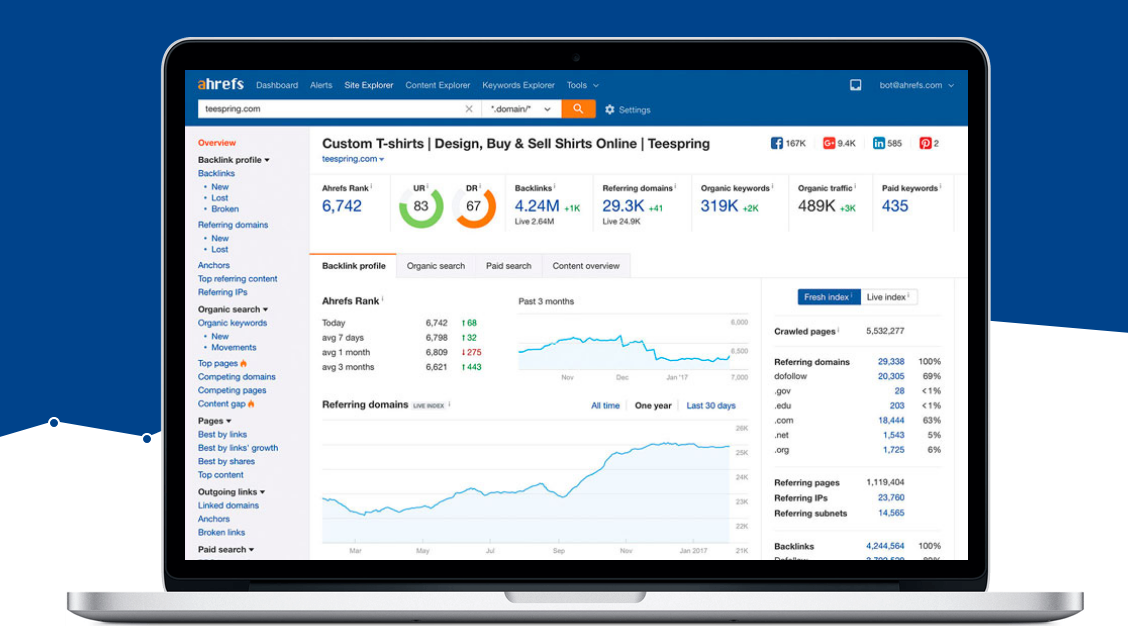Clear the teespring.com search field
This screenshot has height=628, width=1128.
[x=469, y=109]
